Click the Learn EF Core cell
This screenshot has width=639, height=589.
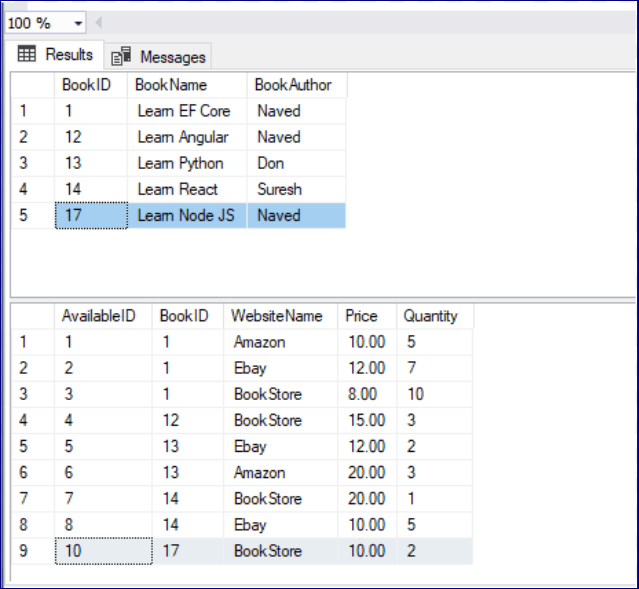click(184, 111)
